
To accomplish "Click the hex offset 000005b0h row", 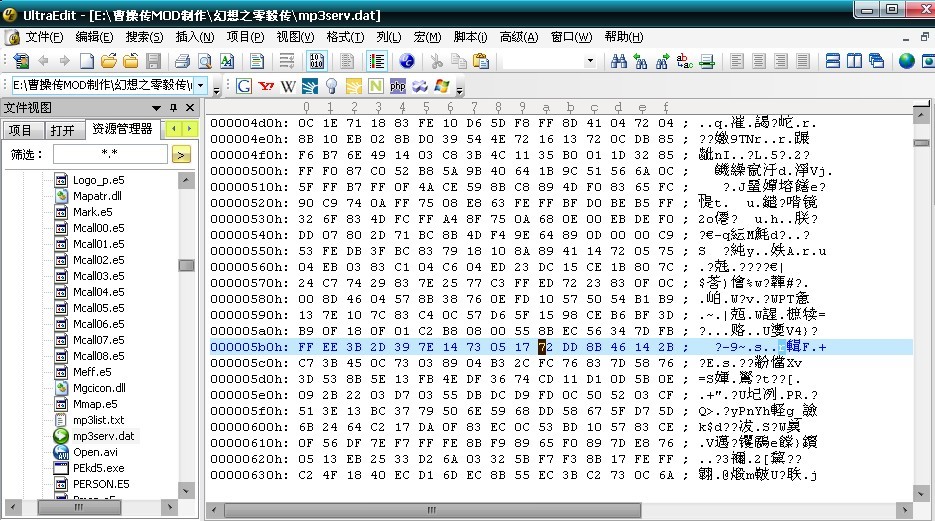I will coord(561,347).
